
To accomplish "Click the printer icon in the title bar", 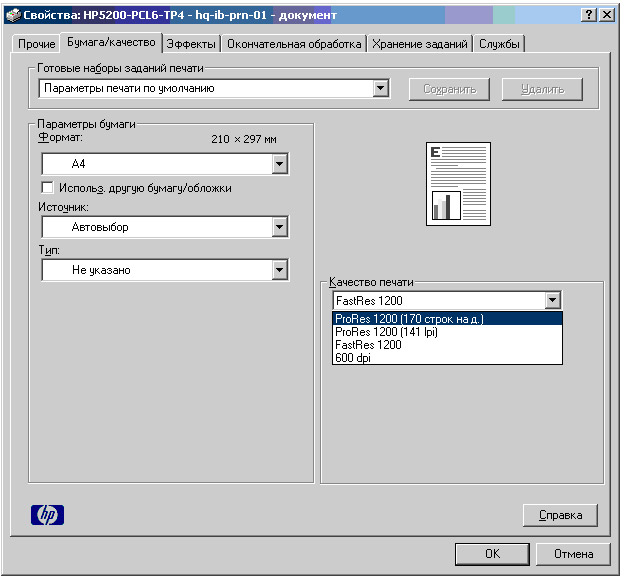I will pos(13,15).
